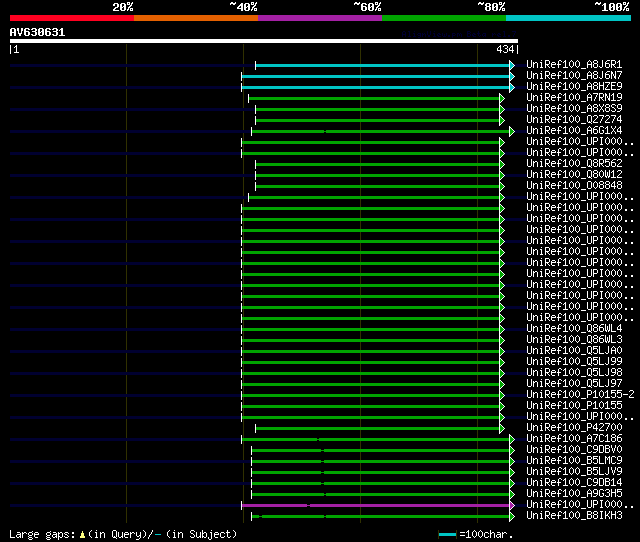Select the UniRef100_P10155 label
Viewport: 640px width, 542px height.
(574, 406)
